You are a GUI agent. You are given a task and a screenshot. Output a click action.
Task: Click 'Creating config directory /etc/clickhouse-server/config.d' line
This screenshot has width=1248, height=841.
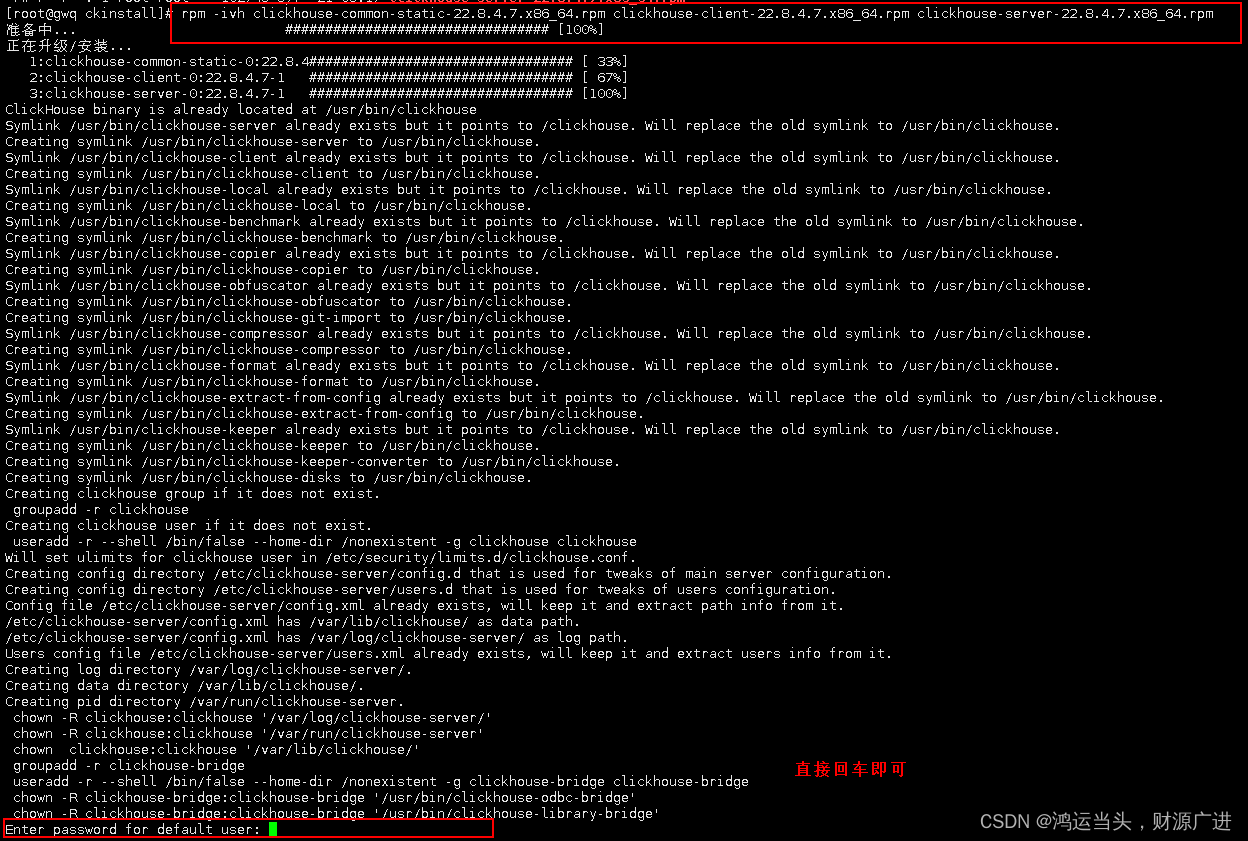click(x=449, y=573)
